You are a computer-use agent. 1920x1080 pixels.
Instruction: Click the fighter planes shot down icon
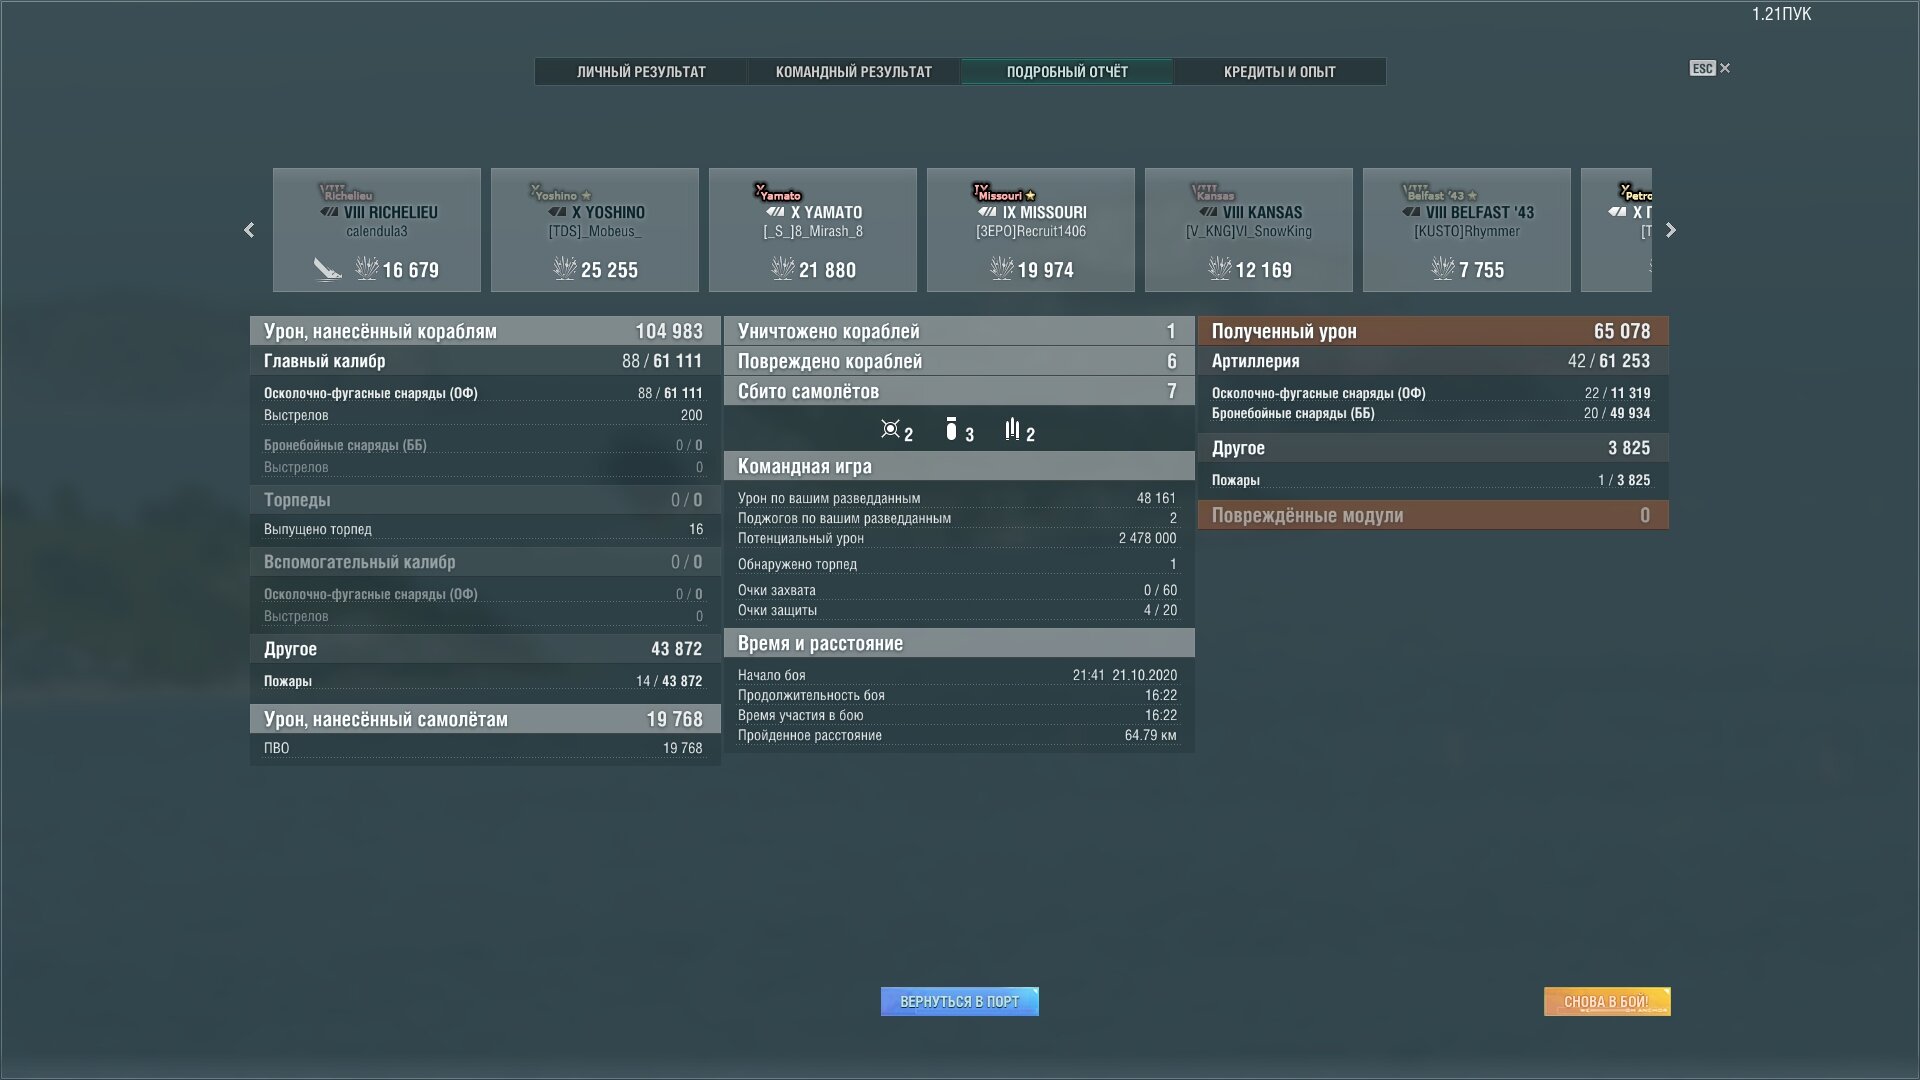click(x=890, y=429)
